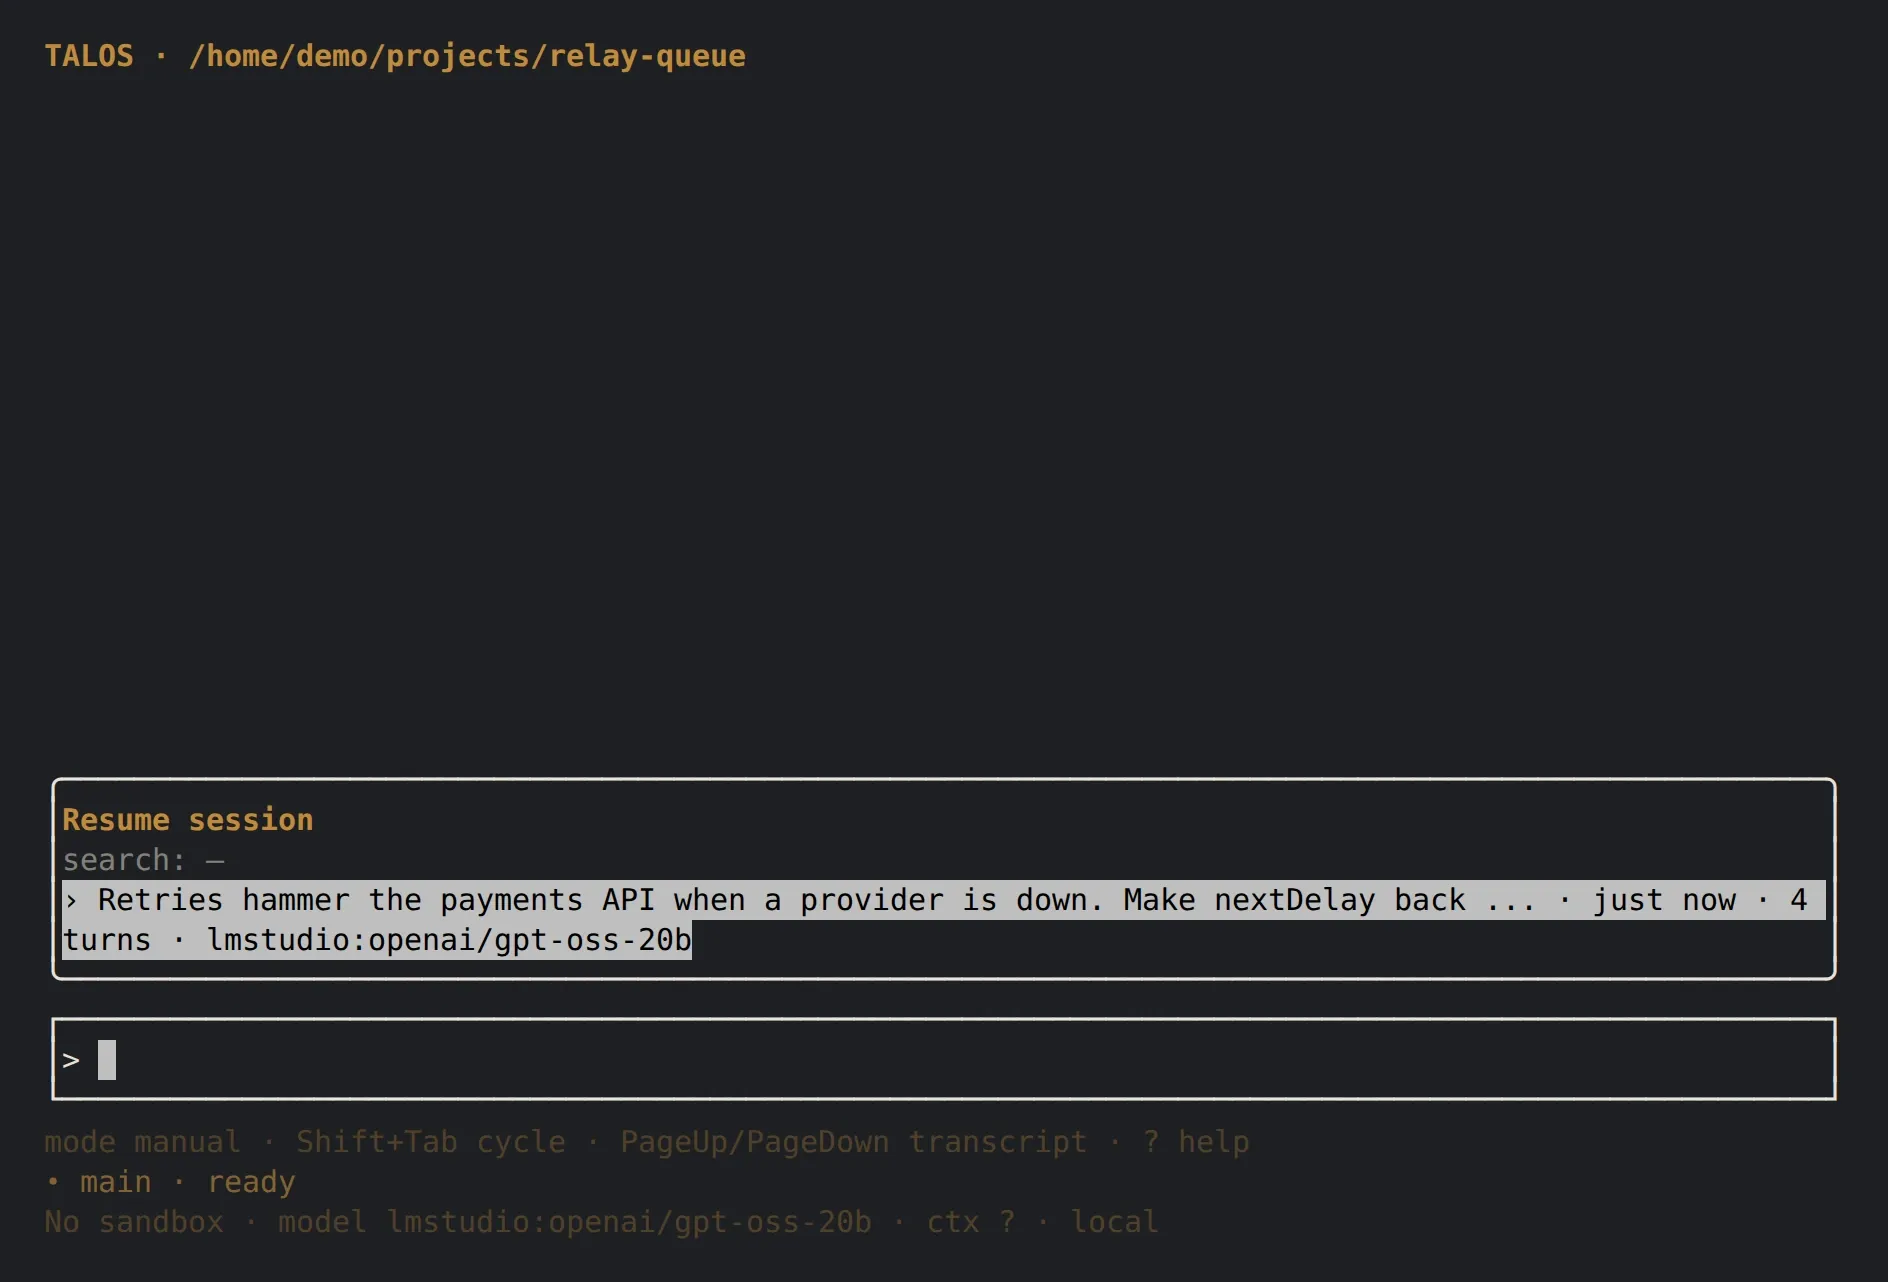Click the TALOS project path header
This screenshot has width=1888, height=1282.
point(395,56)
